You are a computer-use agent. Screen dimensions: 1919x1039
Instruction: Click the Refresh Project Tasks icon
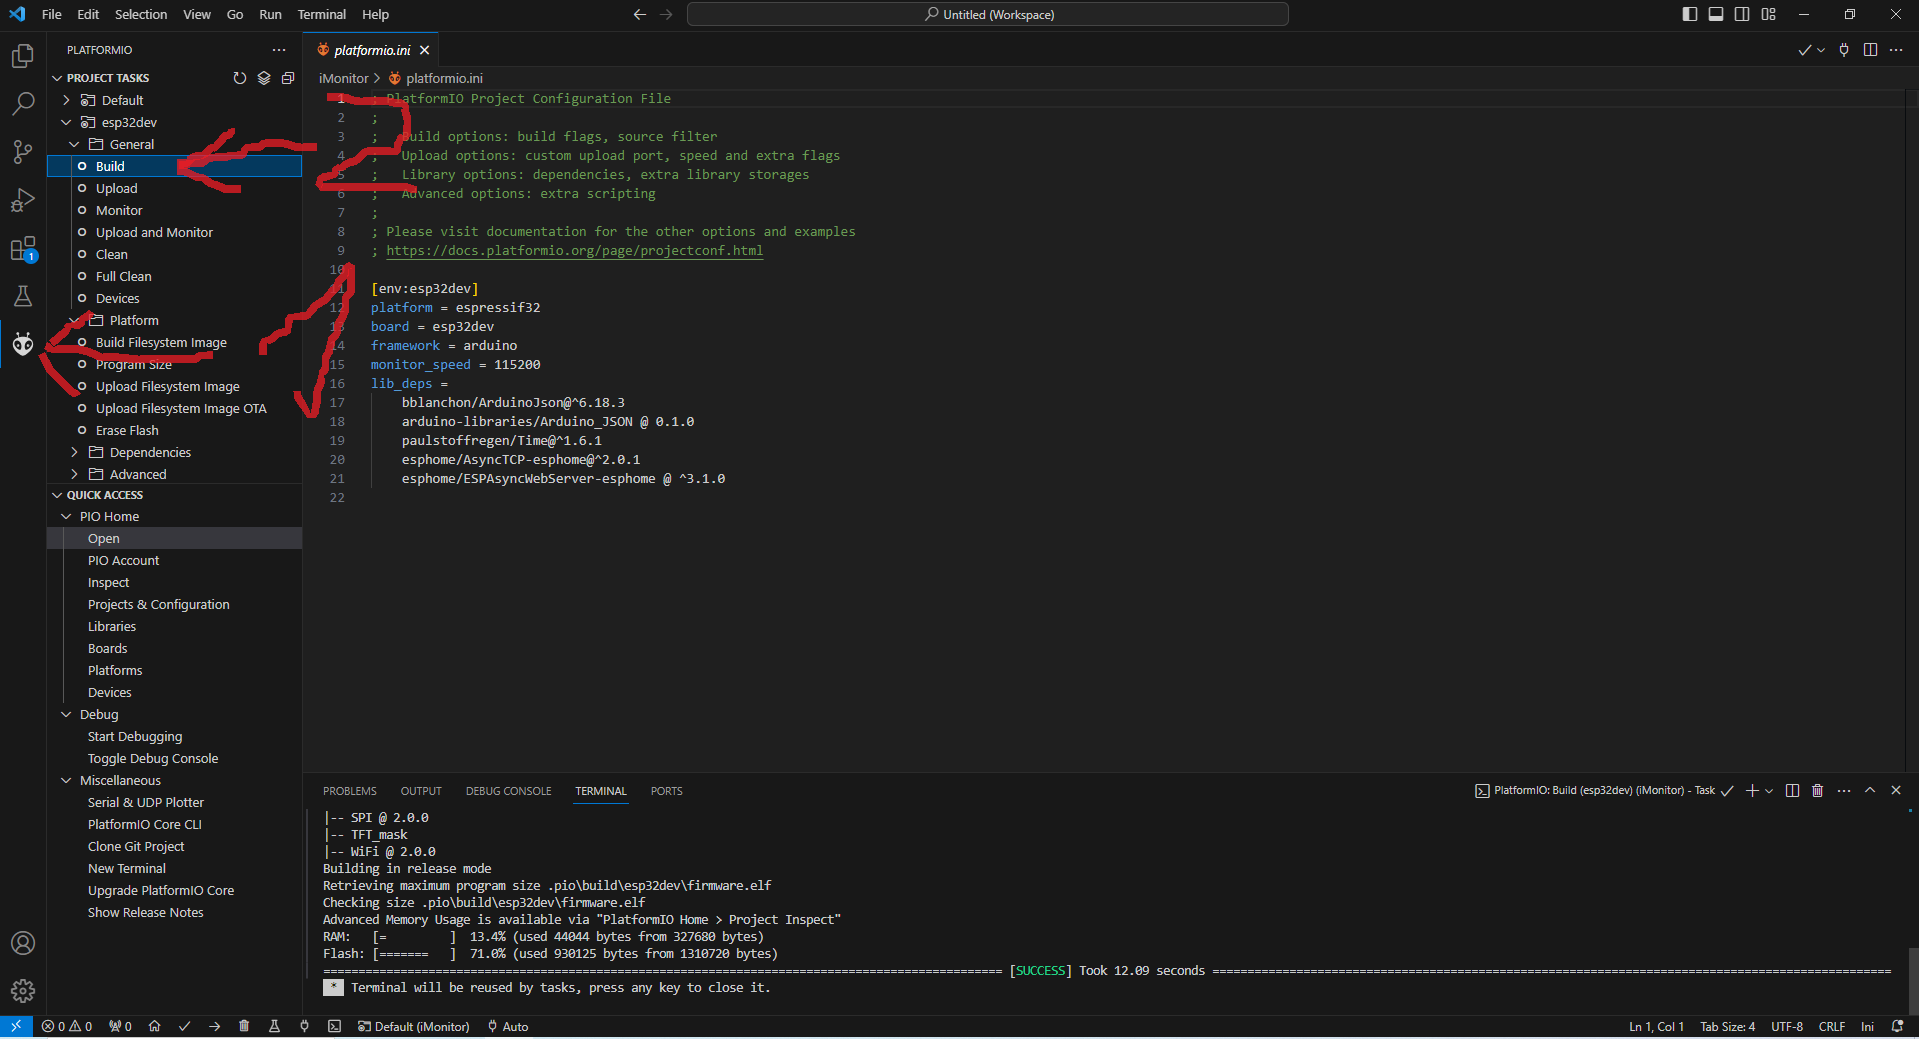[239, 78]
